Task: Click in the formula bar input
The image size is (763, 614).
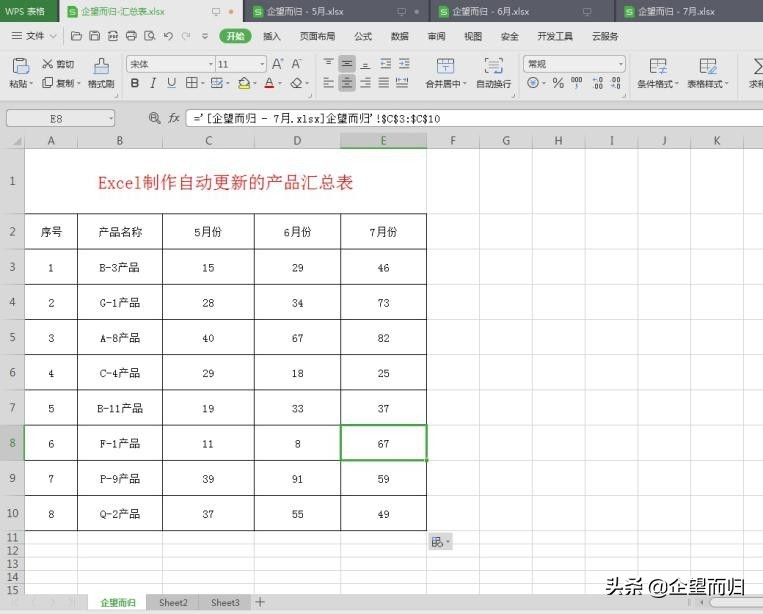Action: pyautogui.click(x=474, y=118)
